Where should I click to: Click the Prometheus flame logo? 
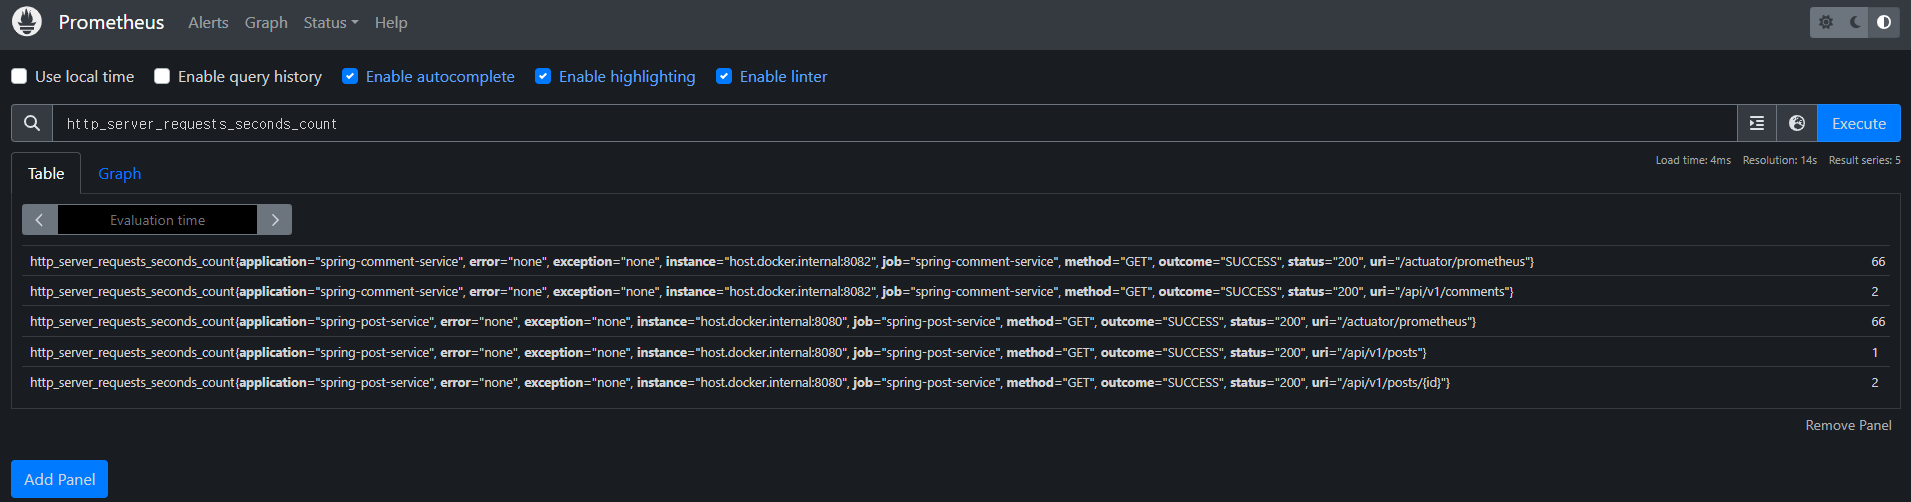coord(27,21)
